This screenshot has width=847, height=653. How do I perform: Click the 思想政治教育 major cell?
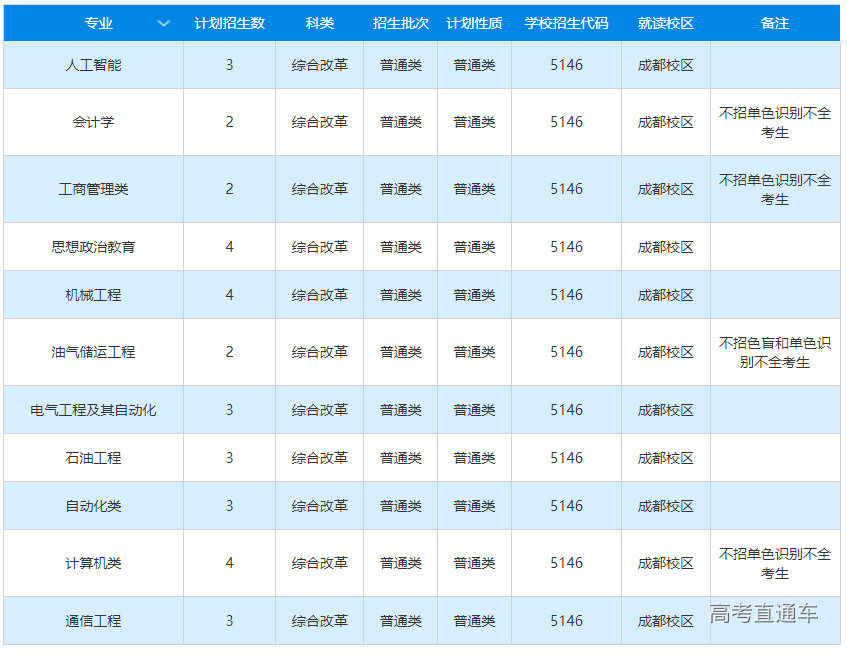tap(93, 247)
